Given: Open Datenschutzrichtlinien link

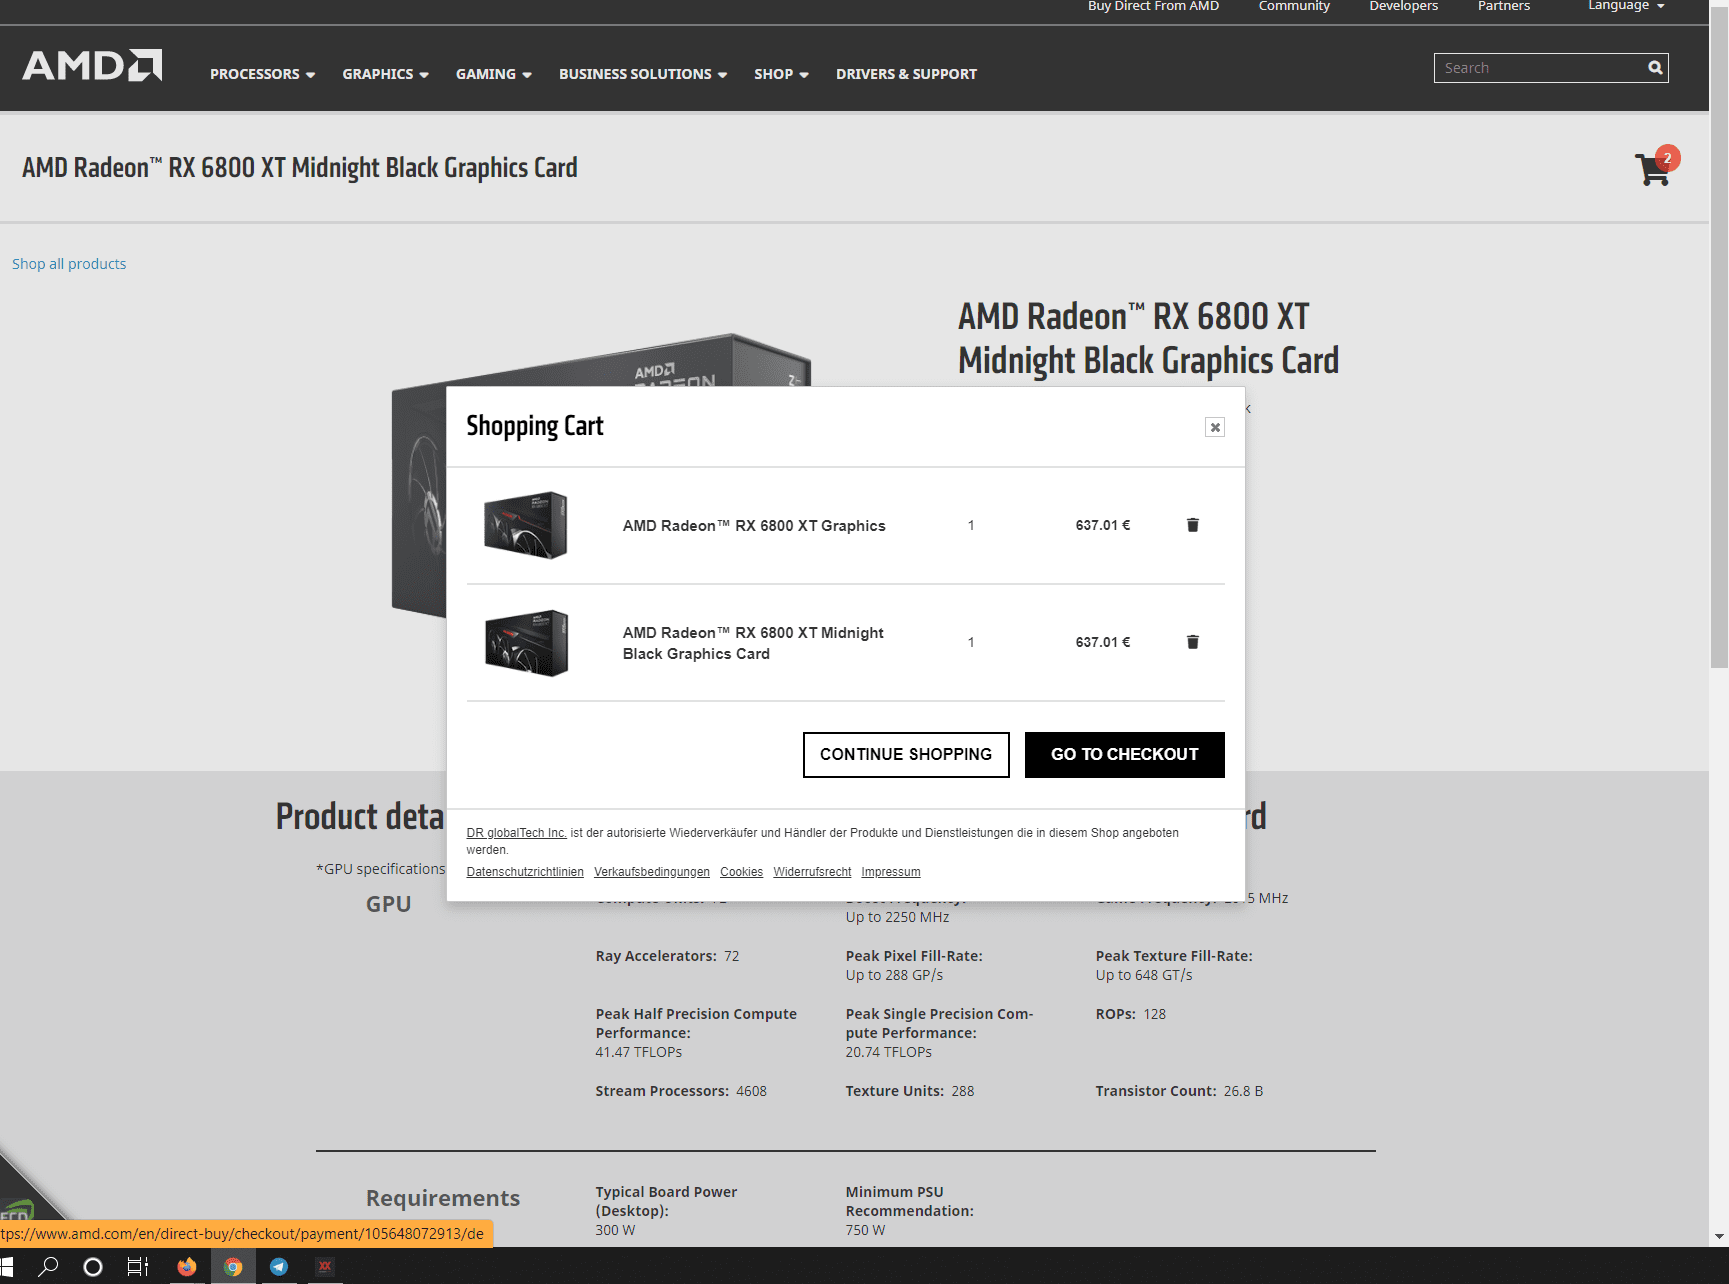Looking at the screenshot, I should [x=525, y=872].
